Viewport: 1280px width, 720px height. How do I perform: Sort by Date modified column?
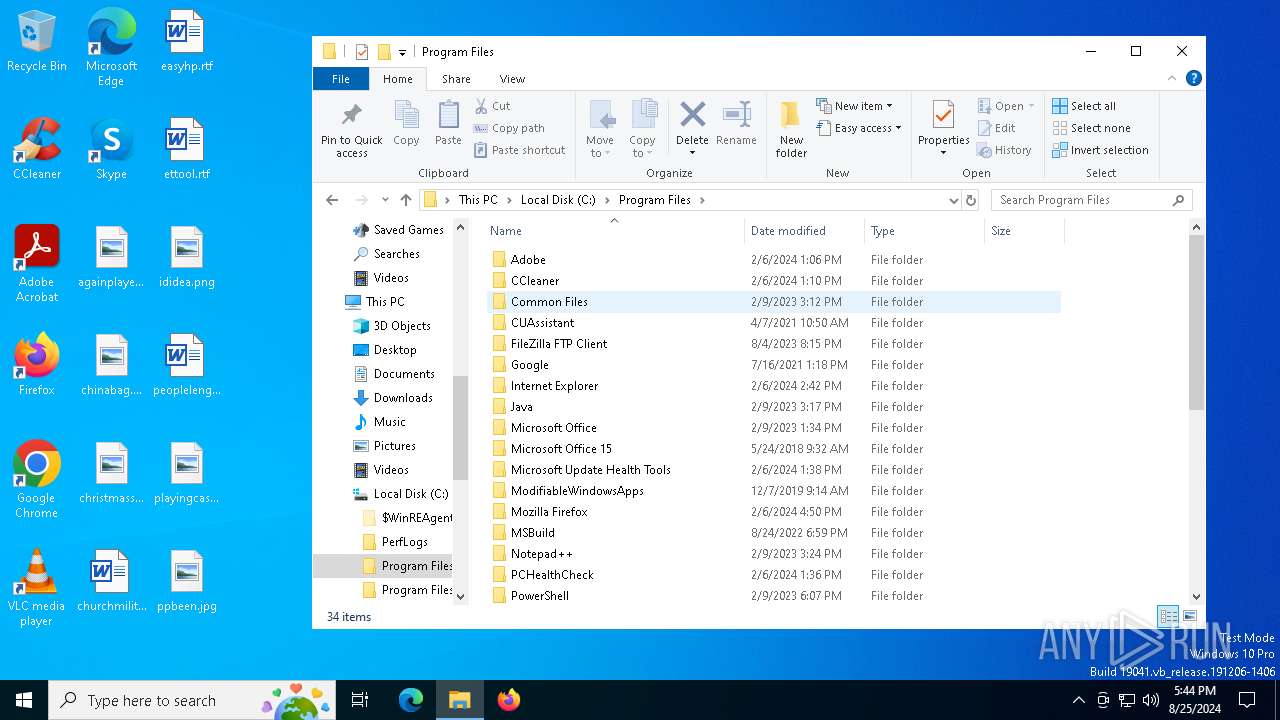804,231
